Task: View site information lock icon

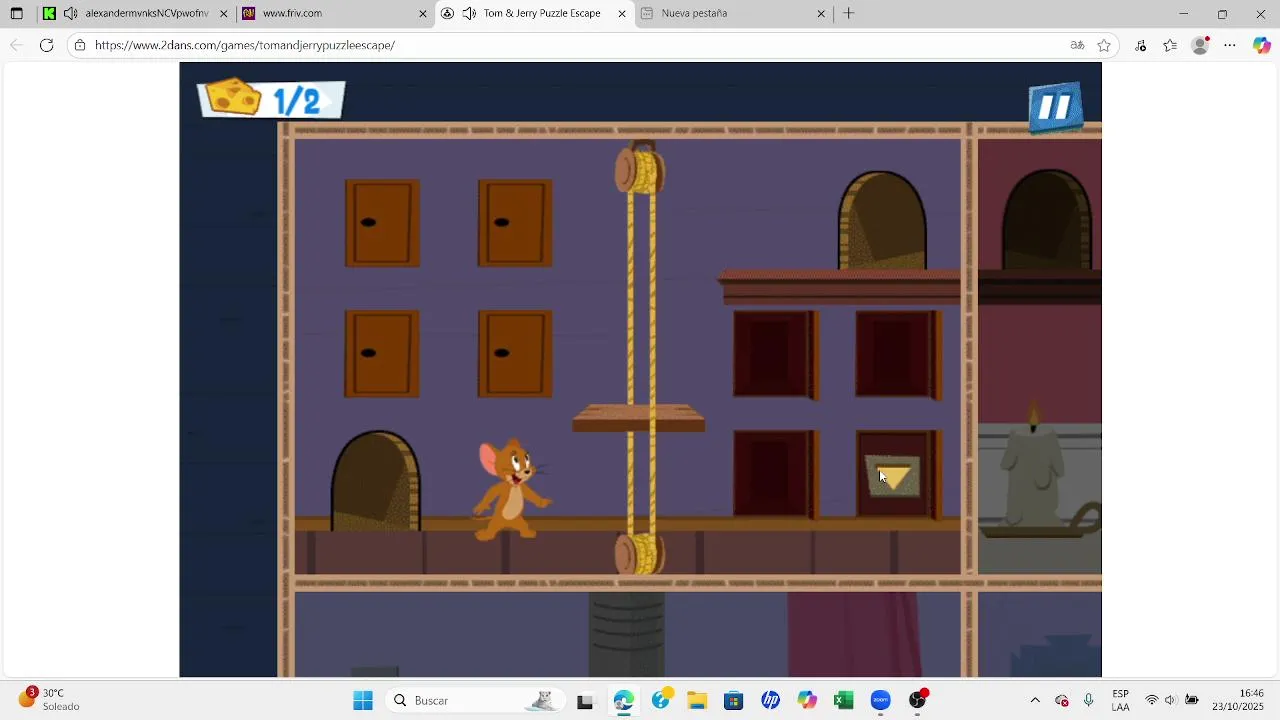Action: tap(80, 45)
